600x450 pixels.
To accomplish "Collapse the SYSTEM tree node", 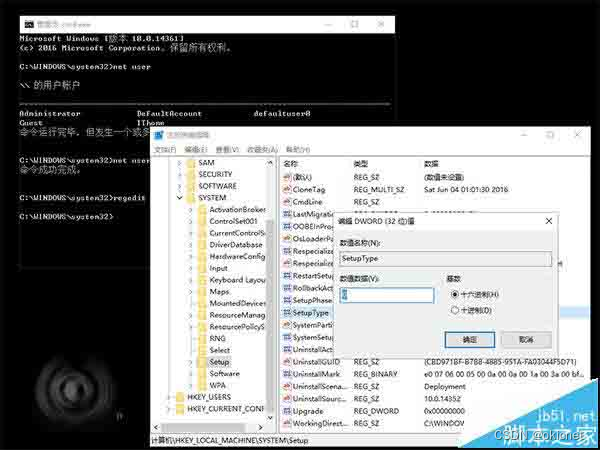I will (x=180, y=198).
